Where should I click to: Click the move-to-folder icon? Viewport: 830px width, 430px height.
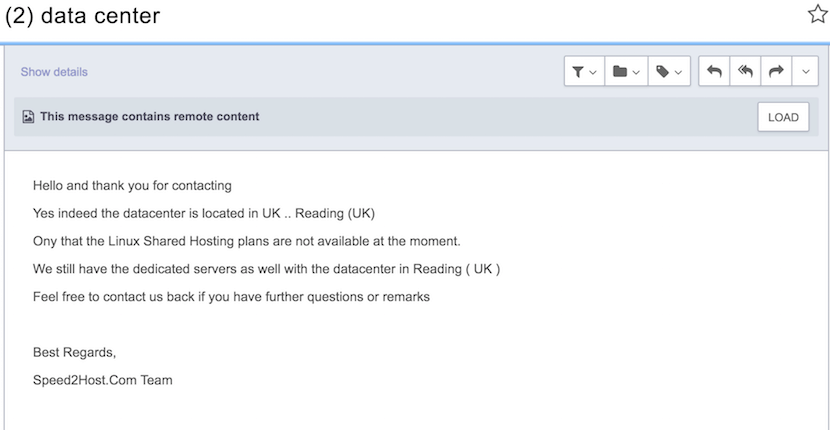620,71
